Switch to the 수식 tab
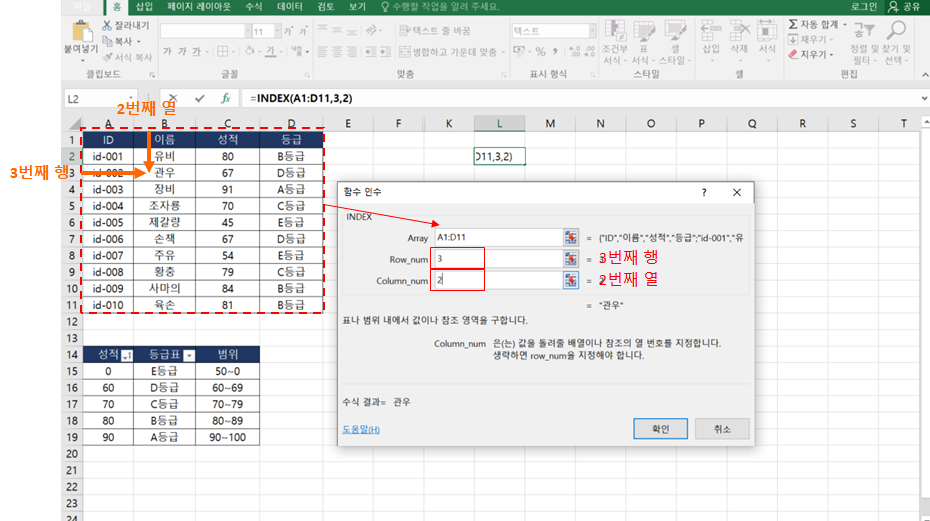930x521 pixels. pos(254,7)
